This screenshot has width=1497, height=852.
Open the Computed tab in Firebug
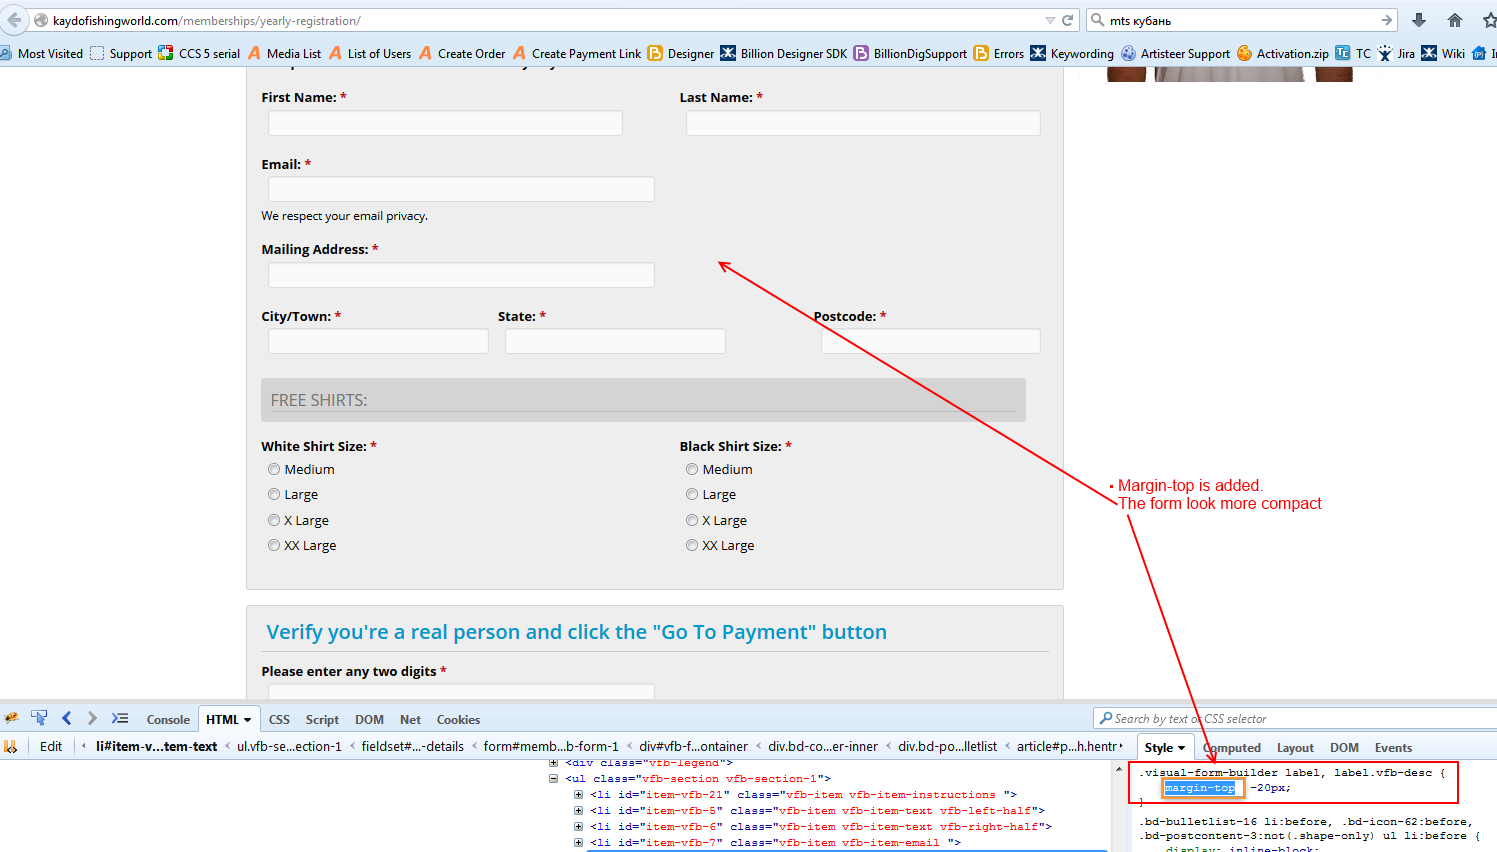pos(1231,747)
